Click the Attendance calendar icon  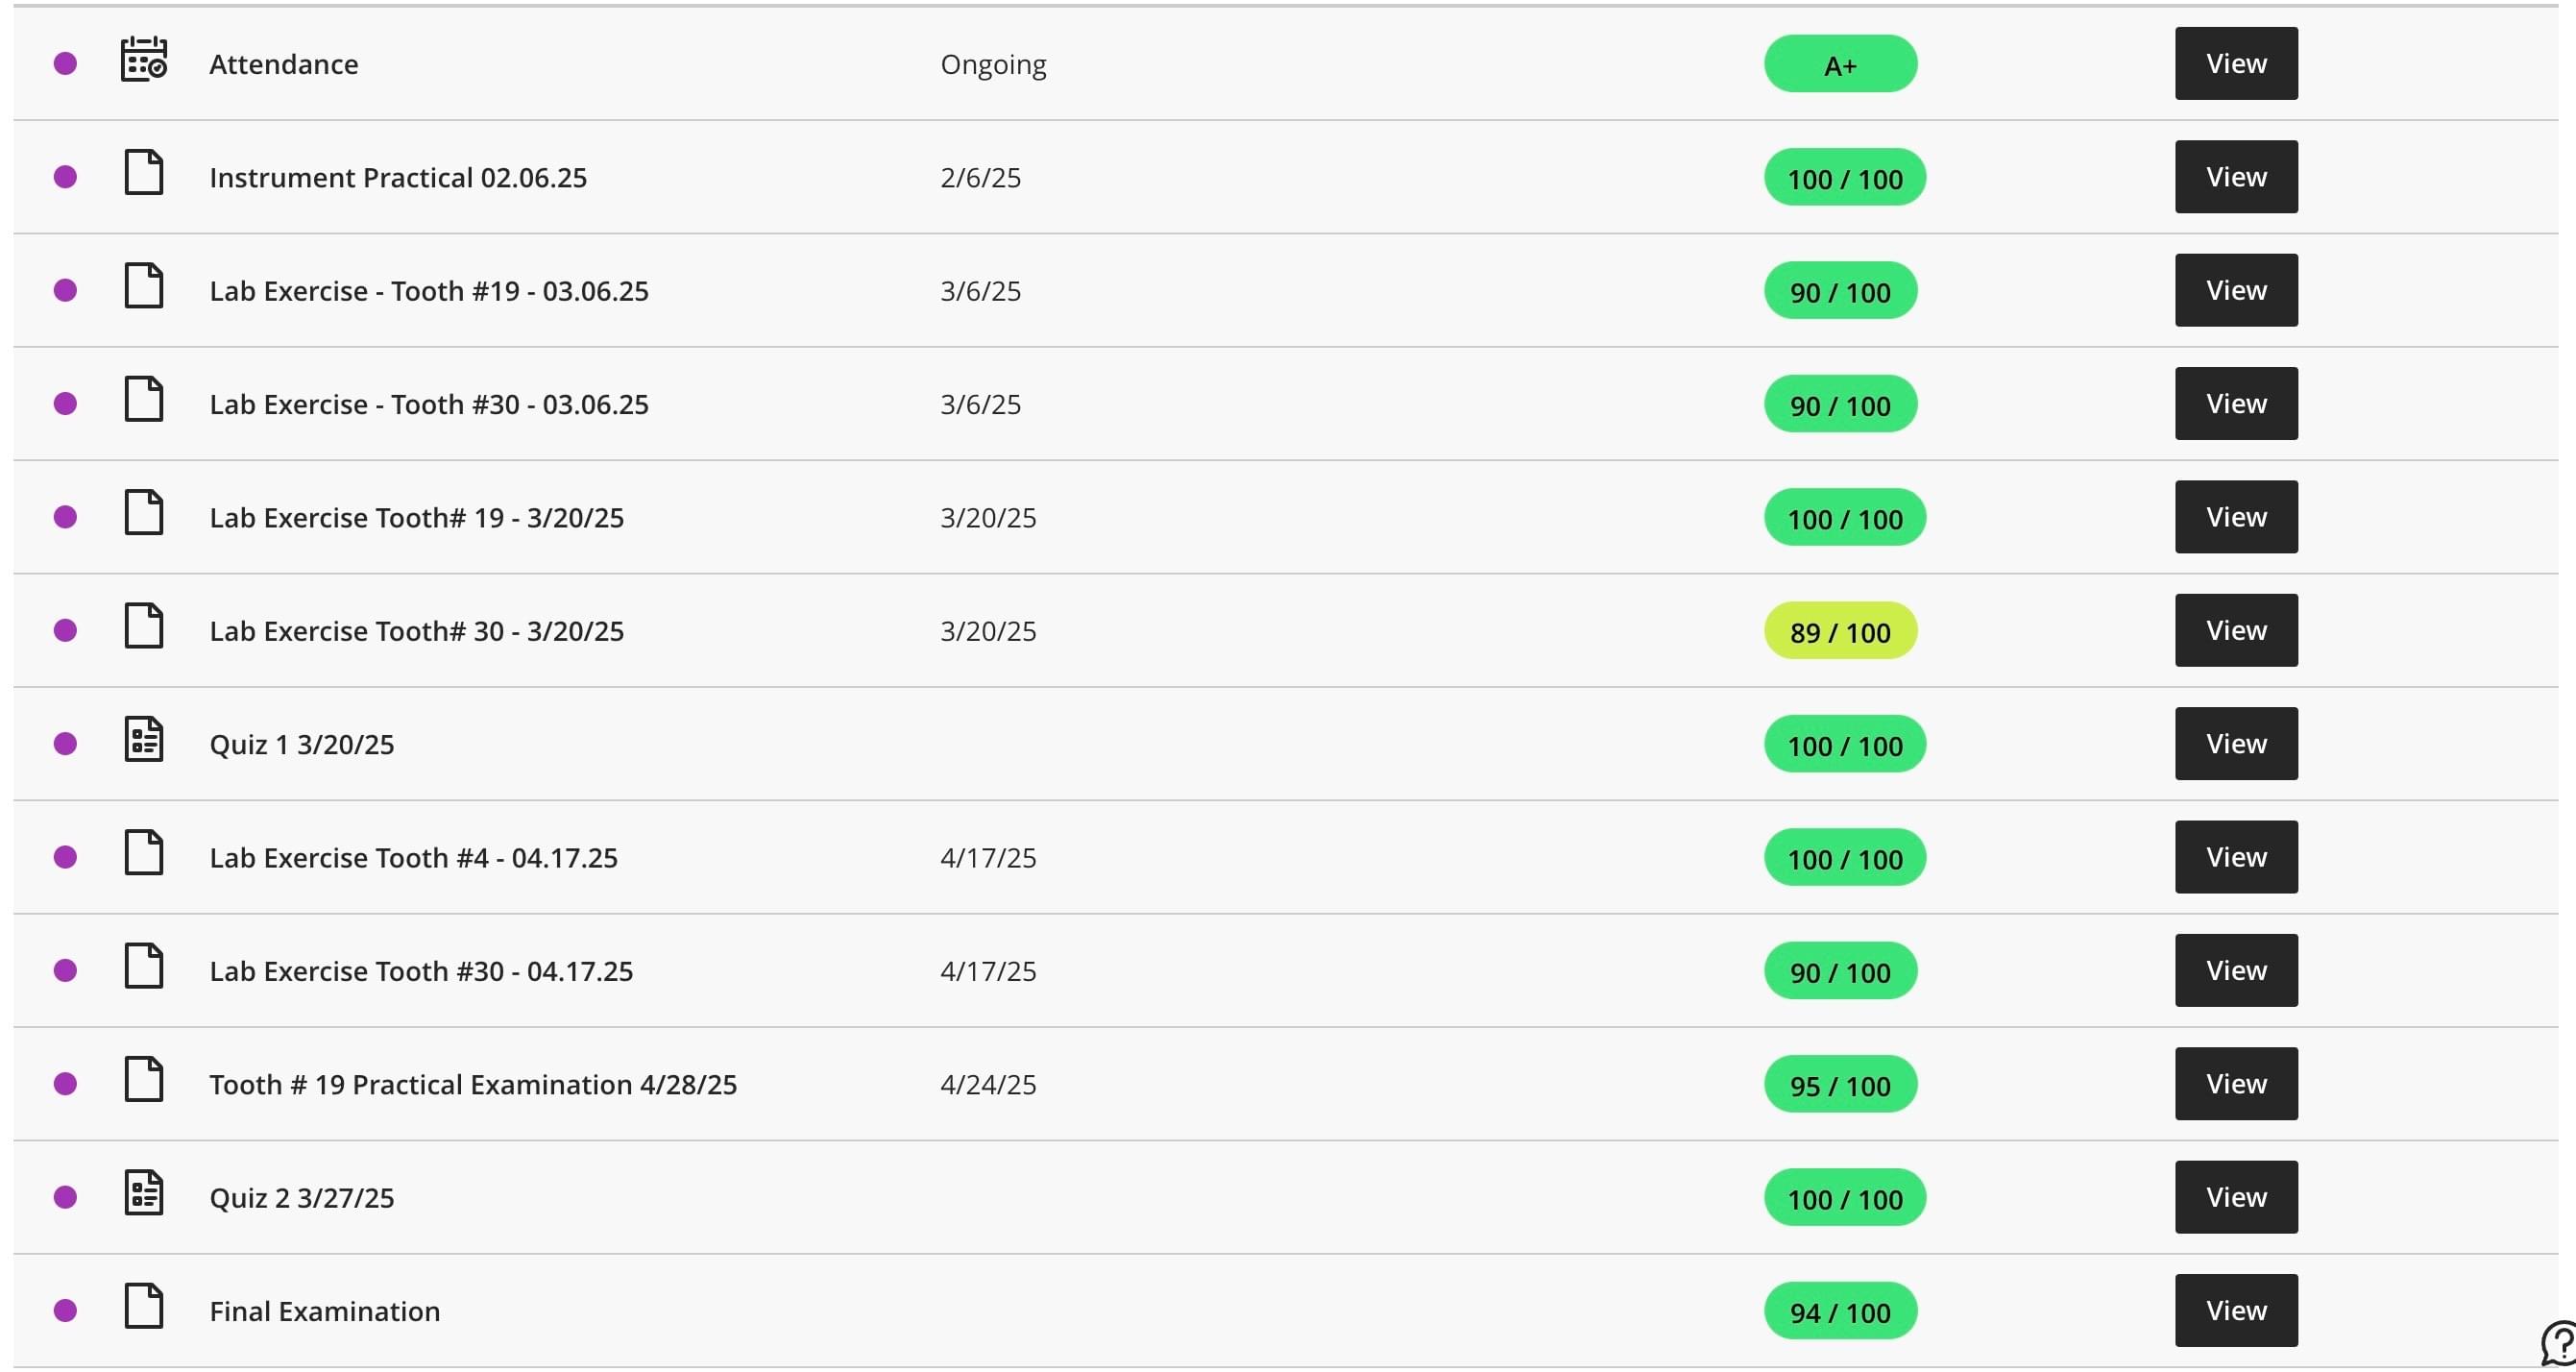tap(144, 60)
